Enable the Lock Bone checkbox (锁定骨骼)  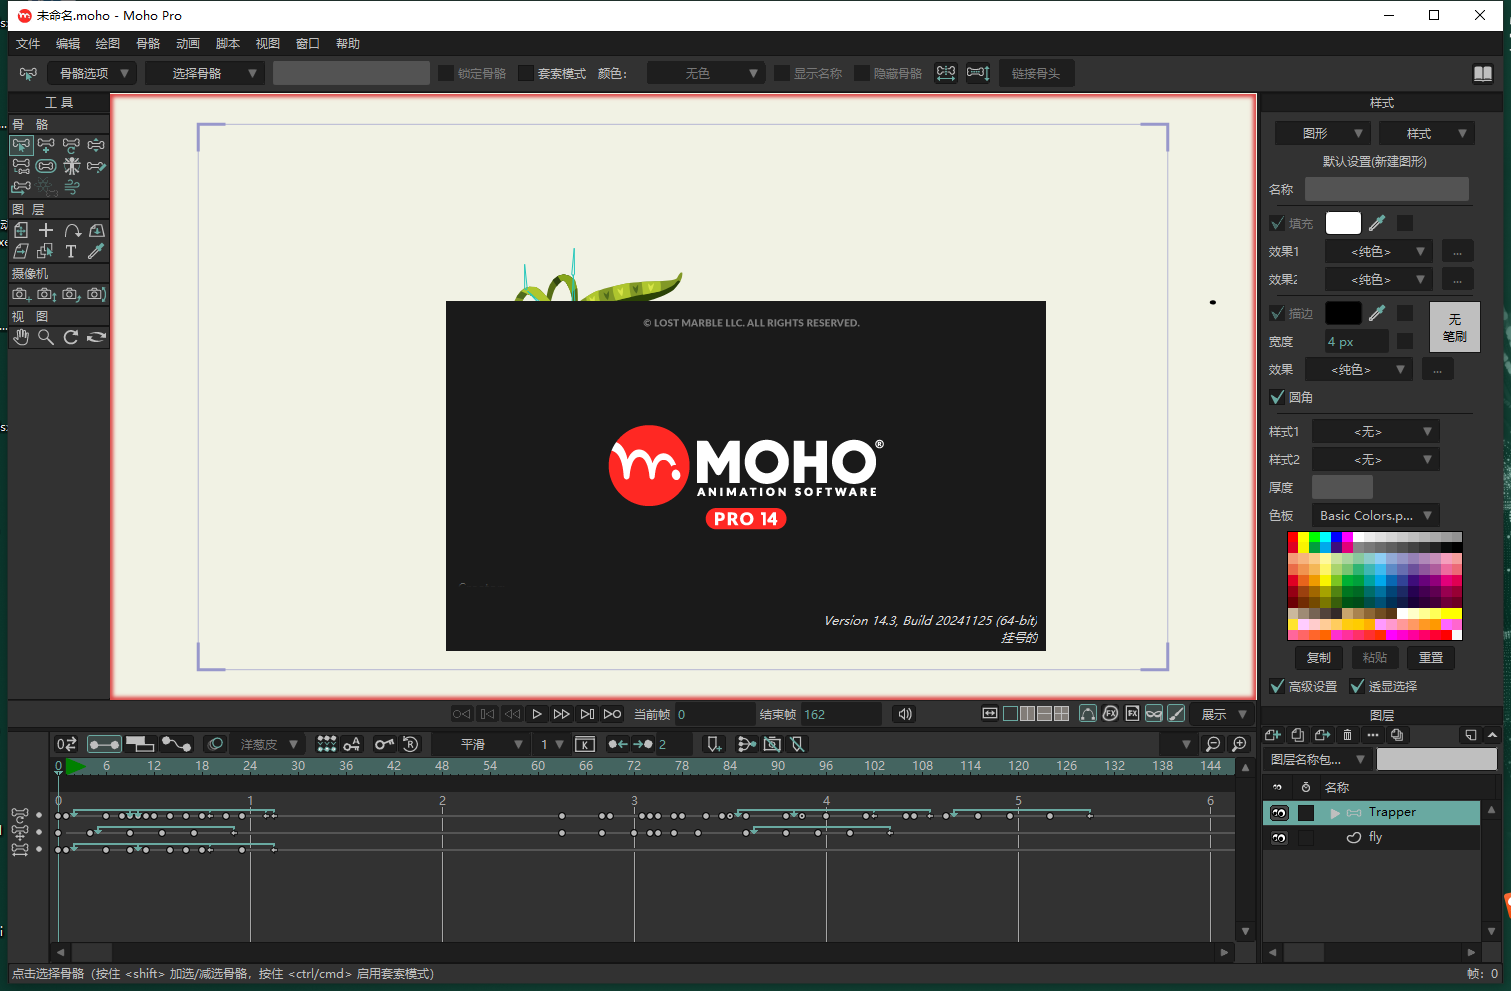coord(446,73)
